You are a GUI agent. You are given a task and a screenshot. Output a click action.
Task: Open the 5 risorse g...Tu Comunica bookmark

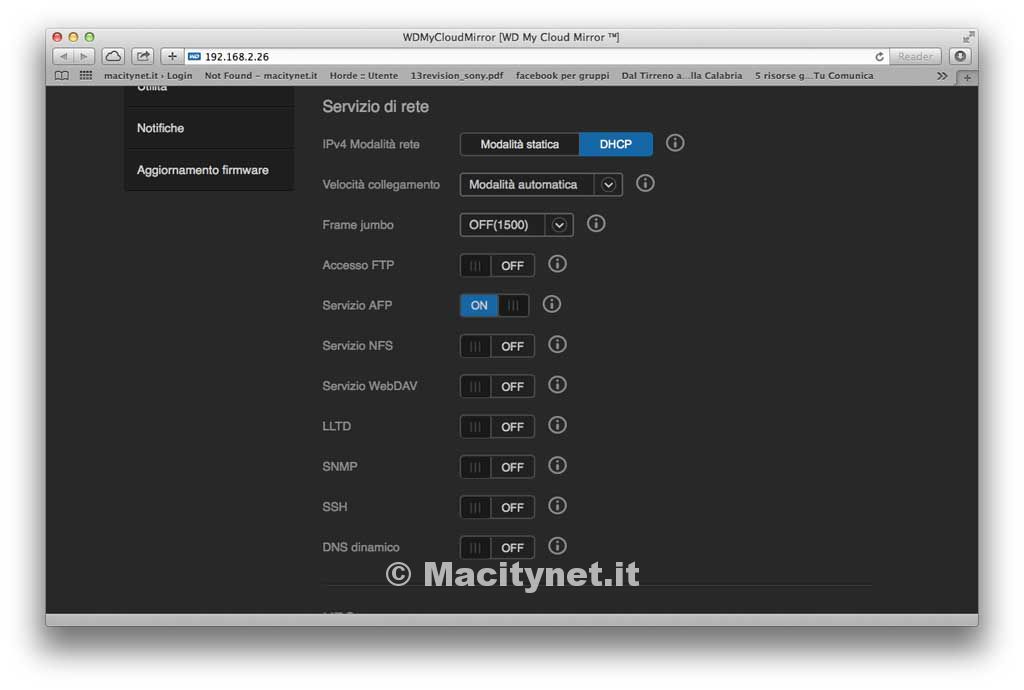(x=814, y=76)
